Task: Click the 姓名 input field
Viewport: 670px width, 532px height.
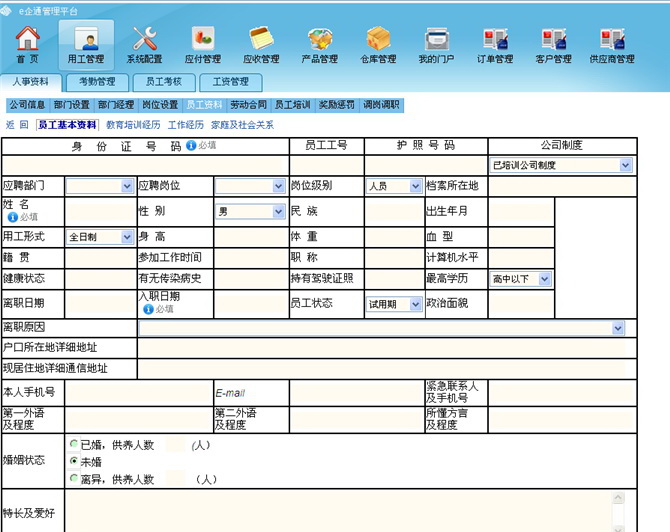Action: tap(101, 212)
